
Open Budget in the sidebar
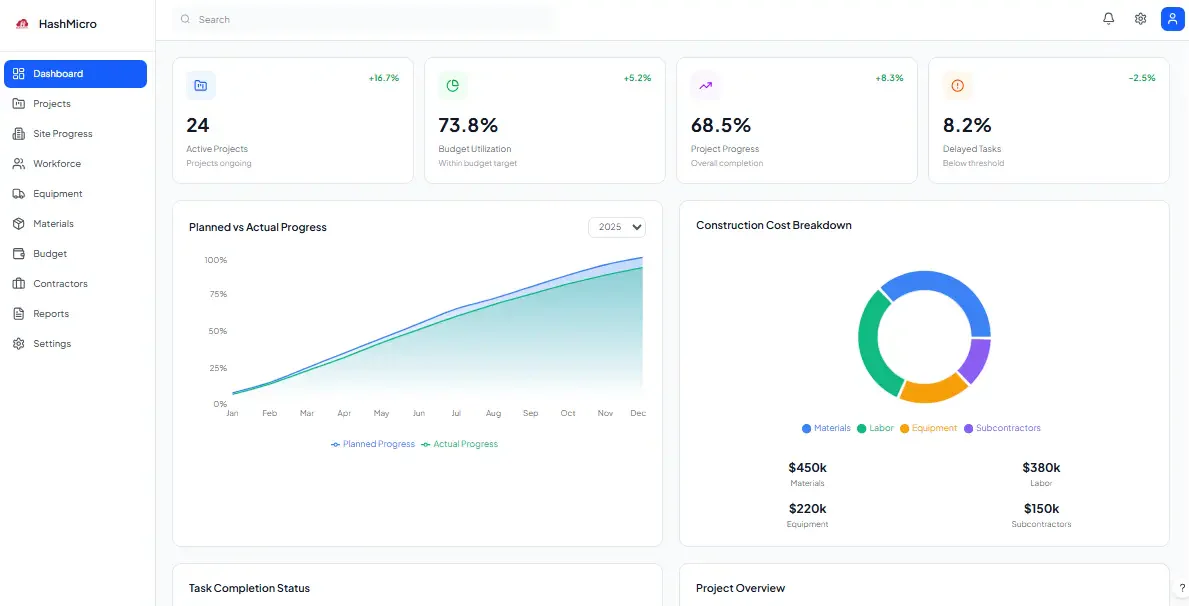75,253
